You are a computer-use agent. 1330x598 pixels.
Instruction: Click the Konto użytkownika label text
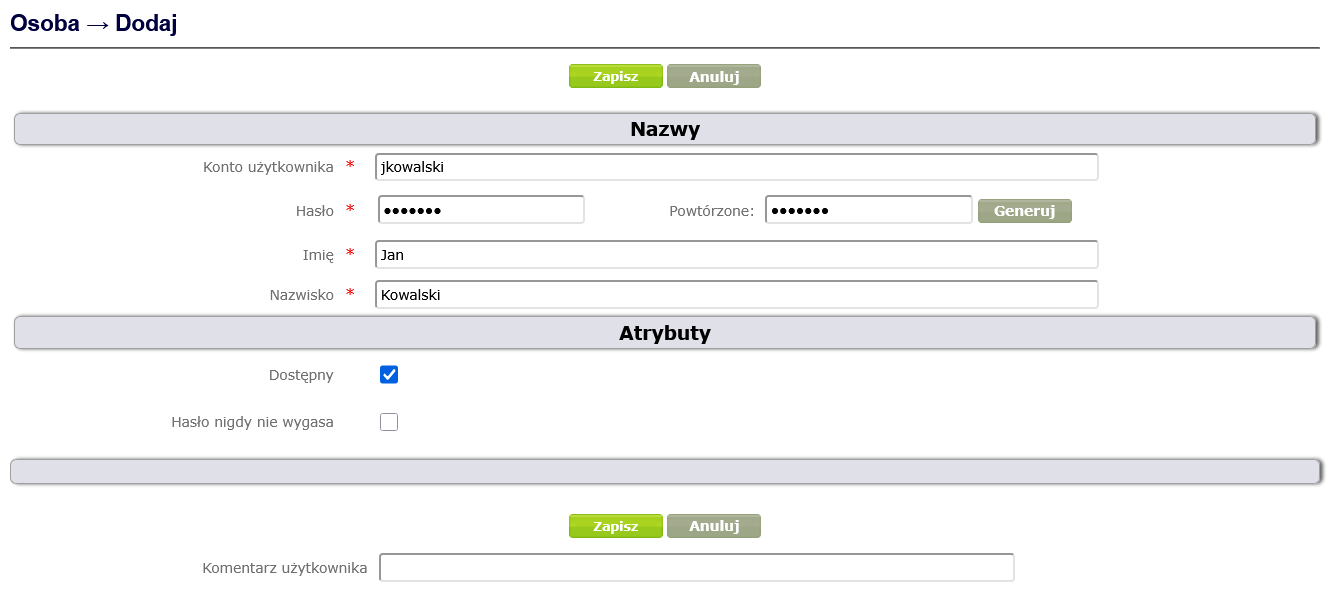[x=268, y=167]
